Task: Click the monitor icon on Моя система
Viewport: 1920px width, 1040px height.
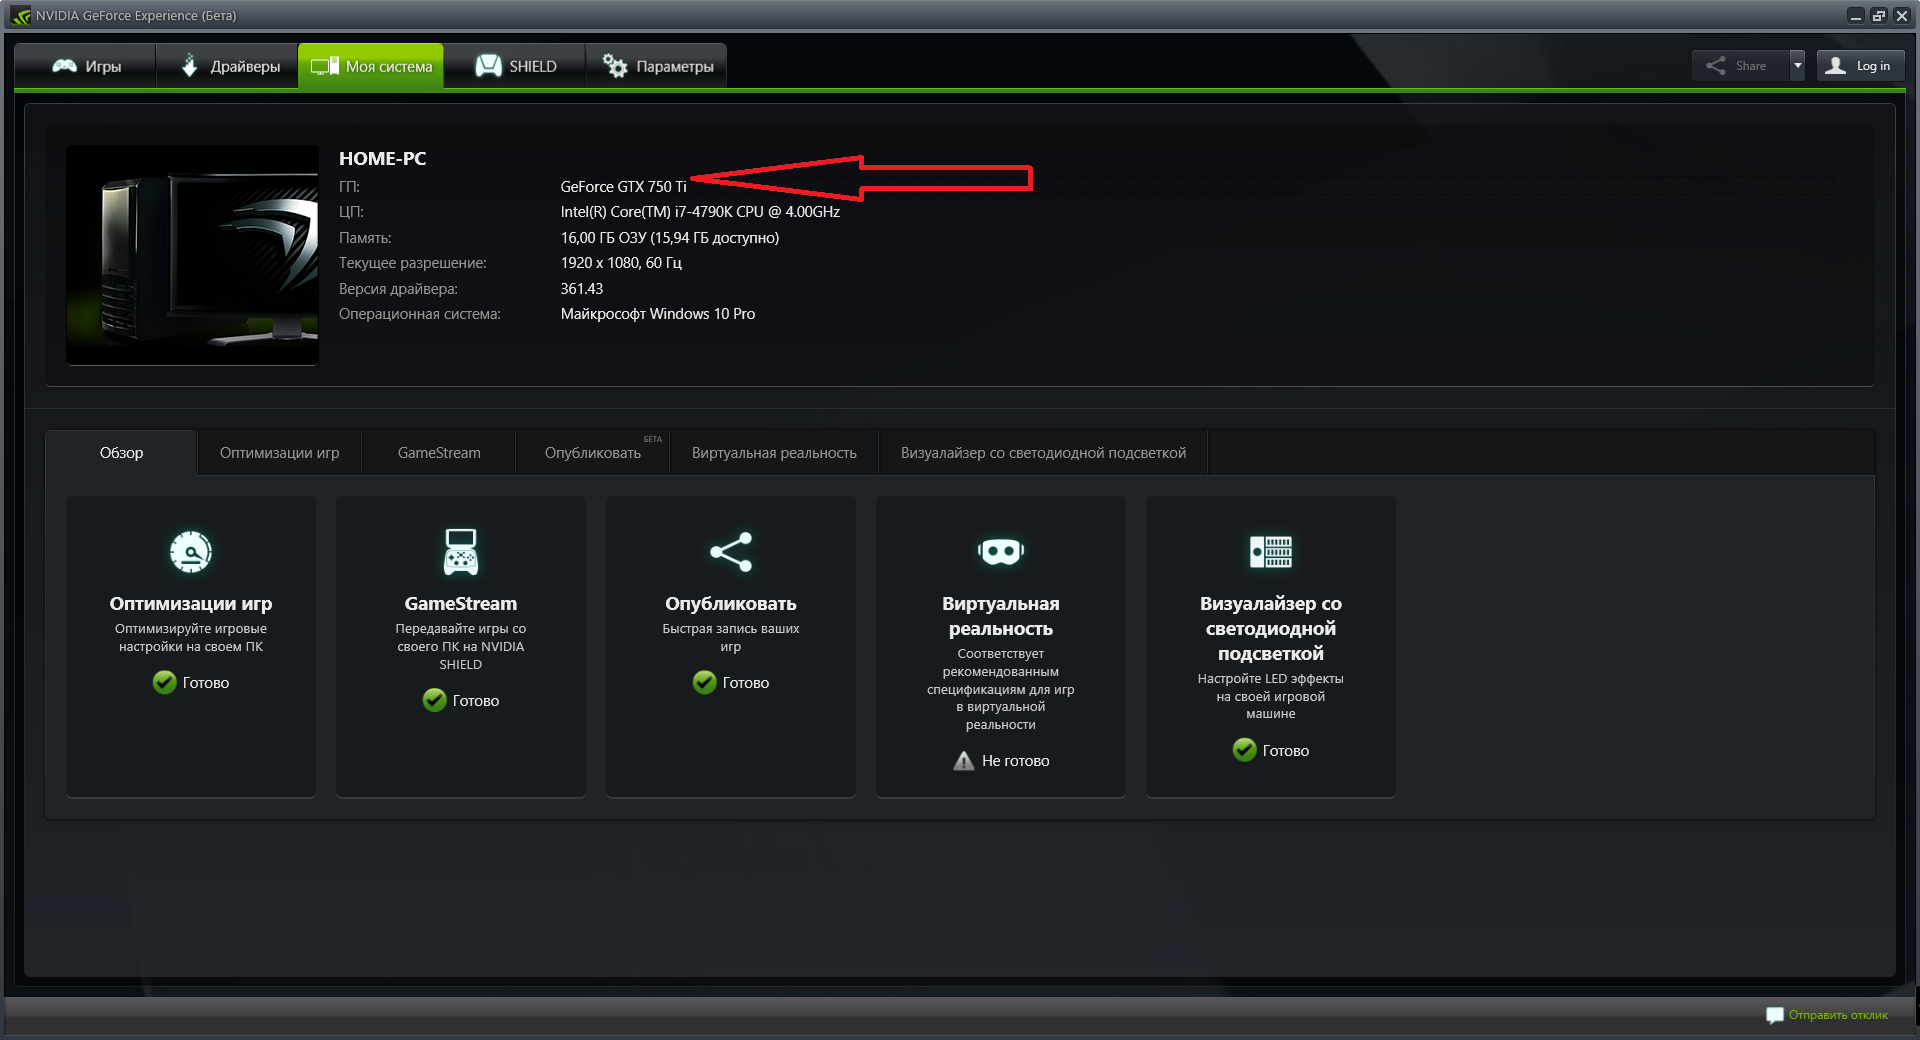Action: click(x=325, y=66)
